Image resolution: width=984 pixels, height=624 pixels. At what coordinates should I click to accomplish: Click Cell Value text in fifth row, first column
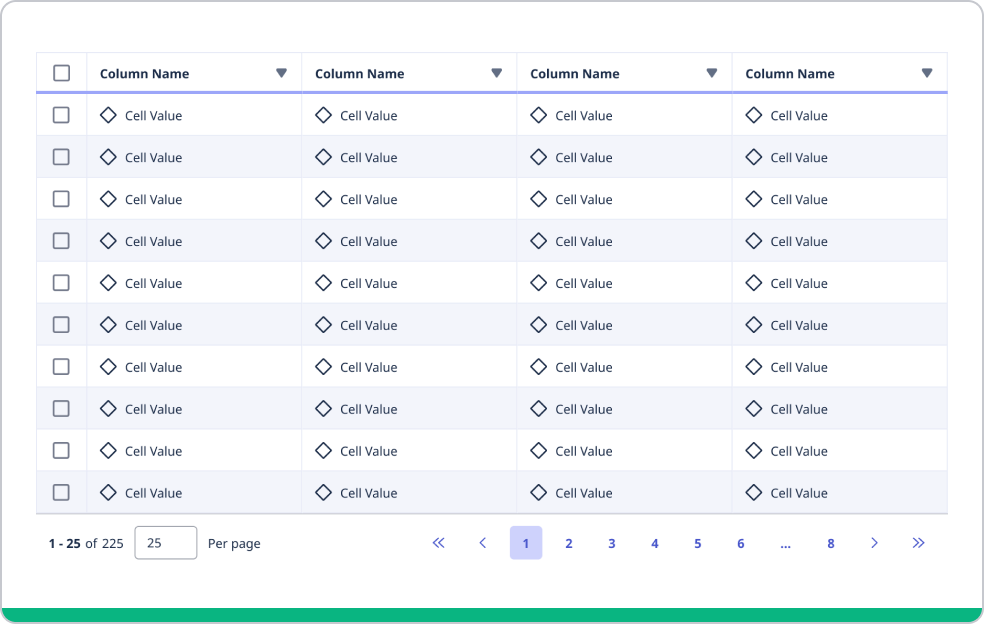click(x=154, y=284)
